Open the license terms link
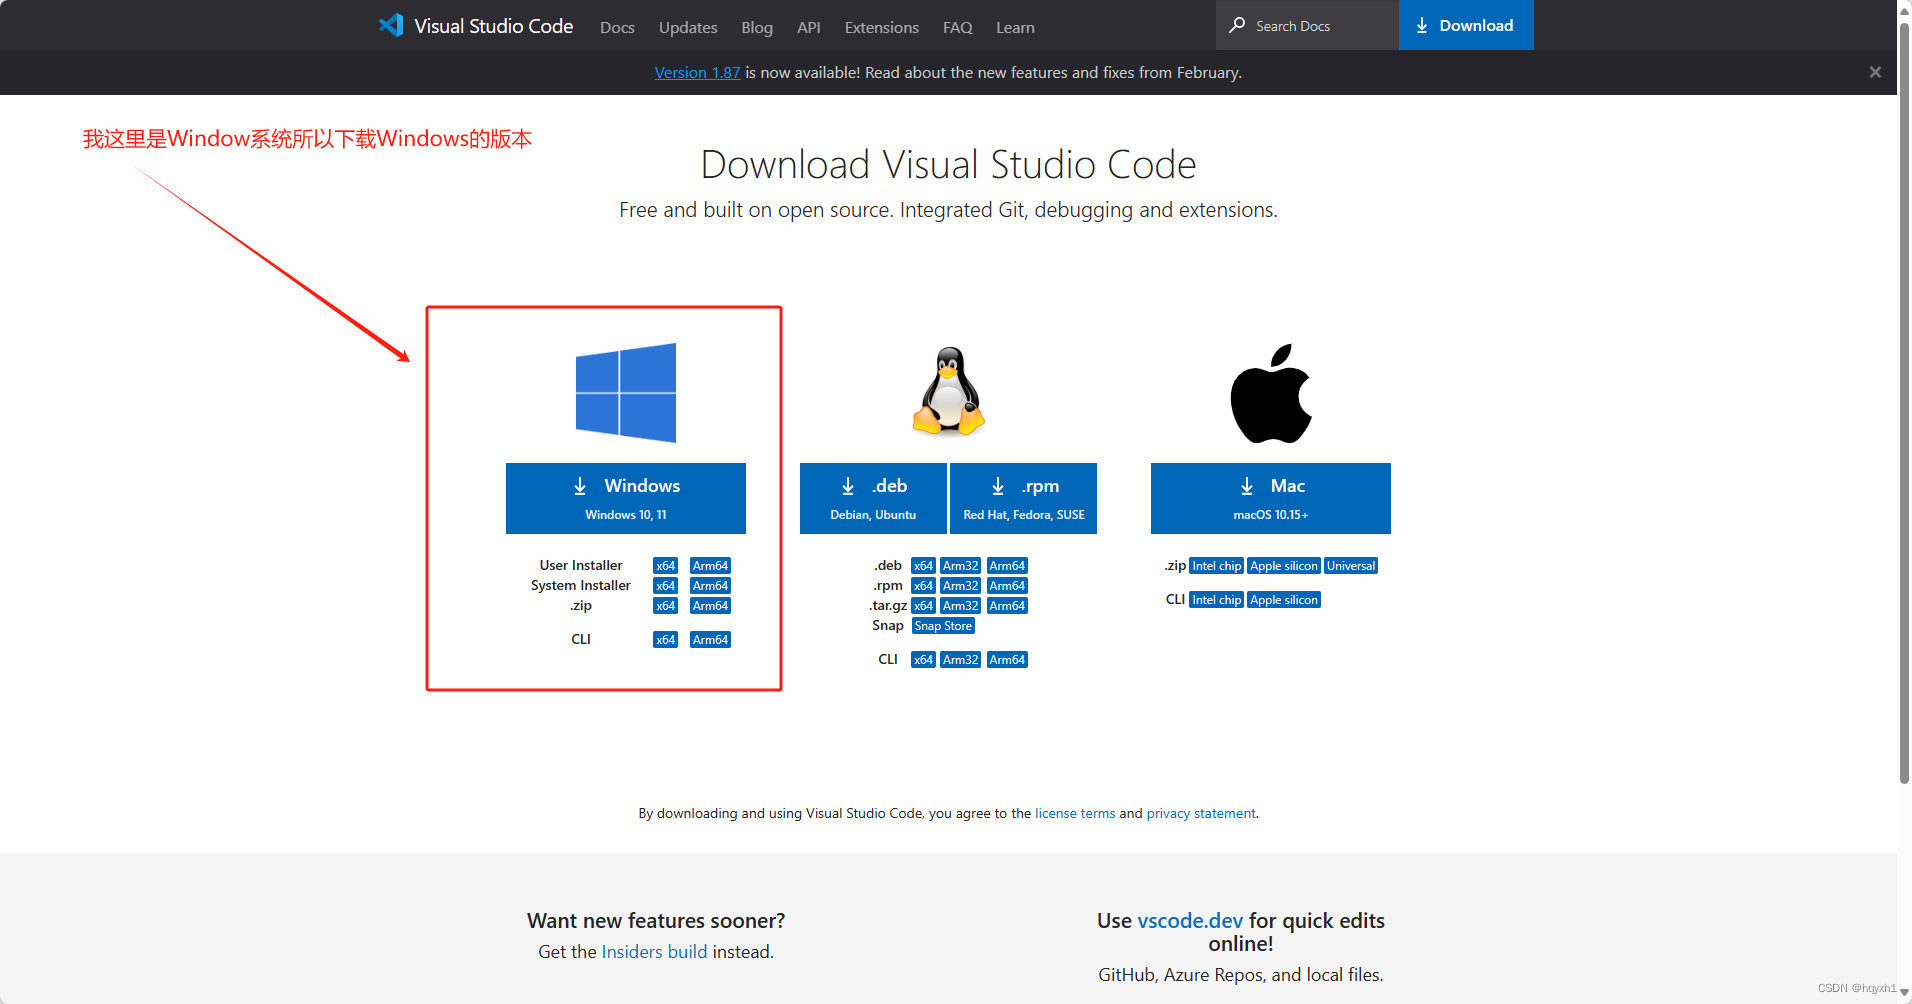The width and height of the screenshot is (1912, 1004). [x=1075, y=813]
